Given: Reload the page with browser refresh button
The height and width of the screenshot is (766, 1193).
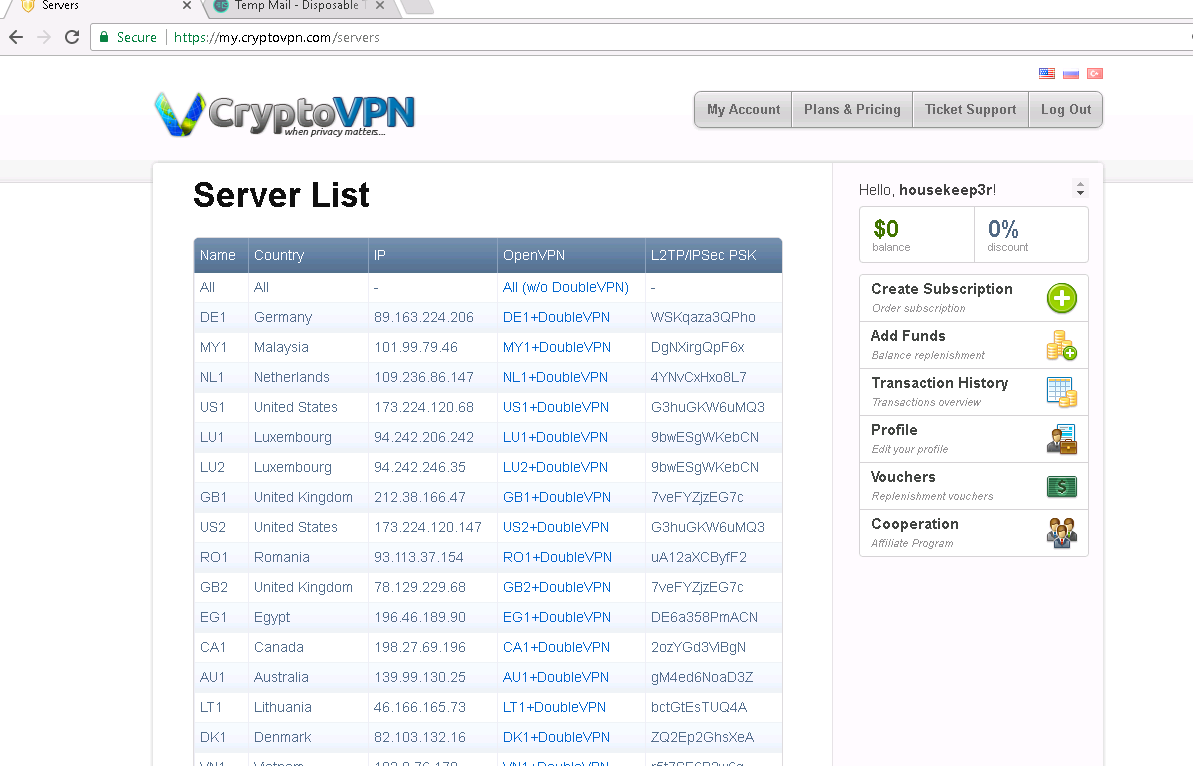Looking at the screenshot, I should click(72, 37).
